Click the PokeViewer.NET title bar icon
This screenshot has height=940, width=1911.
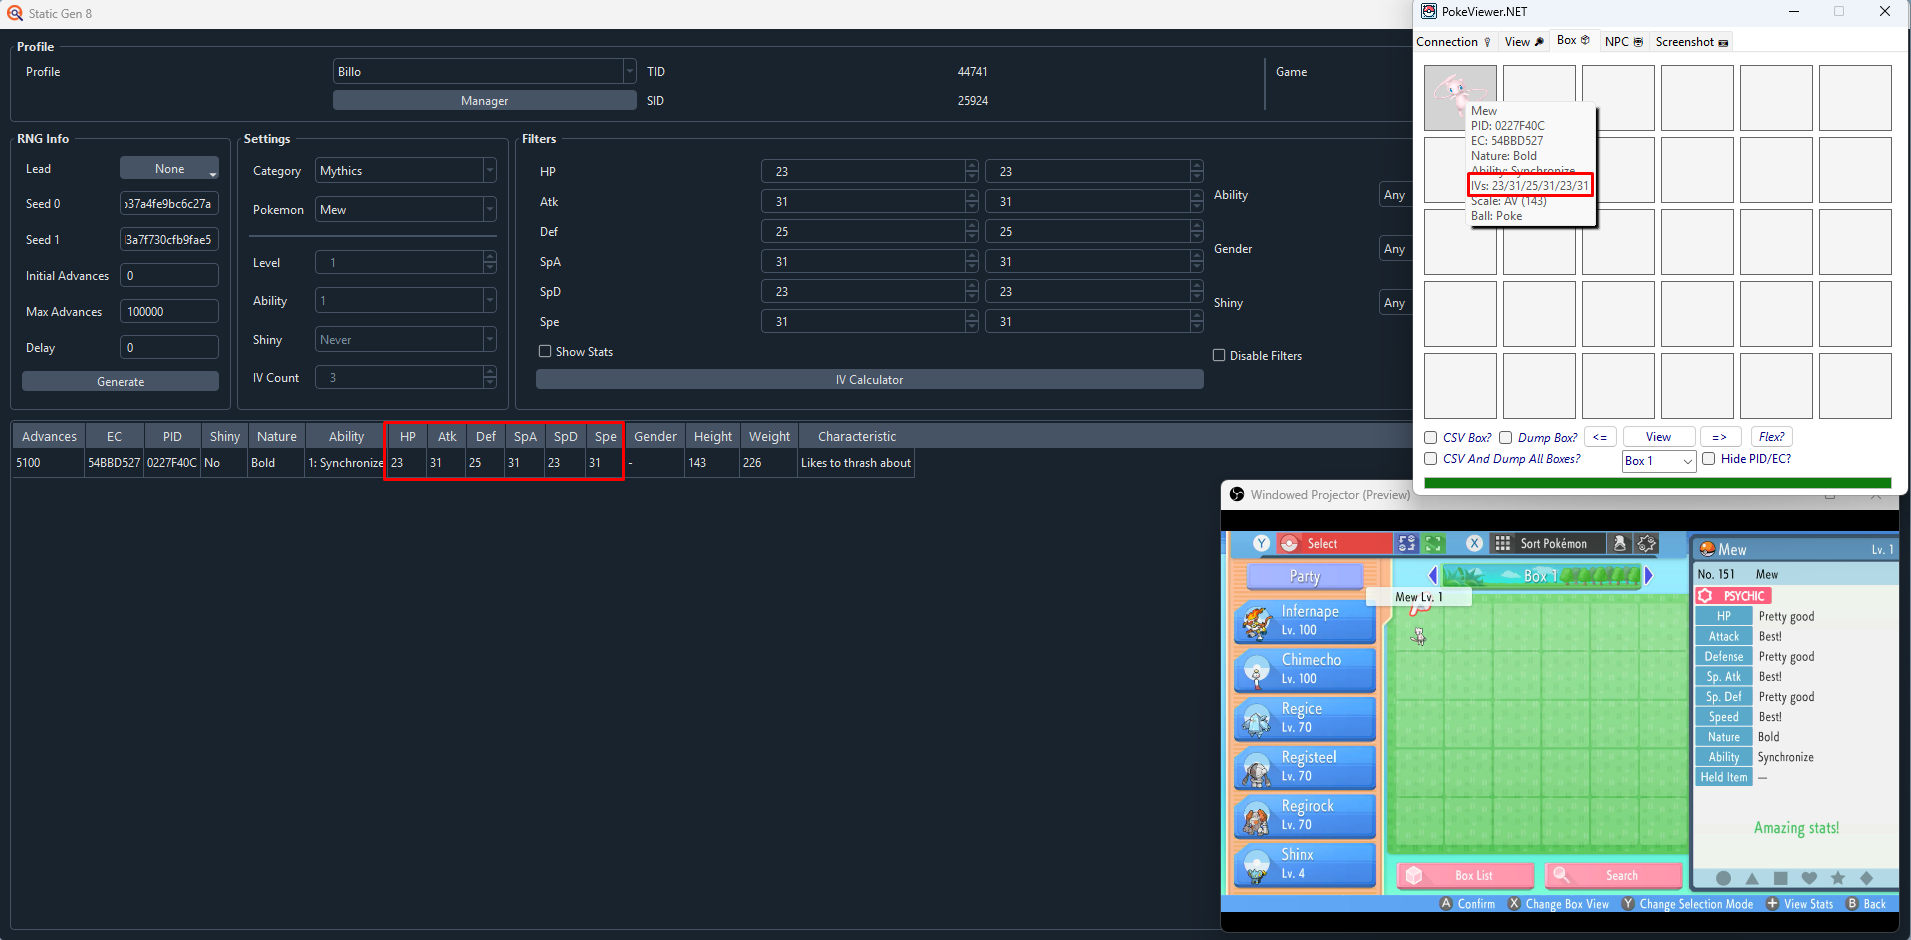click(x=1429, y=11)
